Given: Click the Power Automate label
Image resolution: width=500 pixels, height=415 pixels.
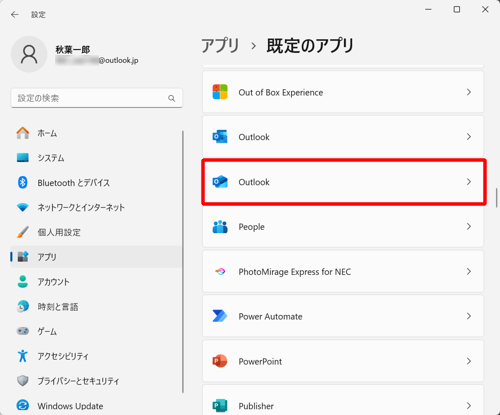Looking at the screenshot, I should coord(270,316).
